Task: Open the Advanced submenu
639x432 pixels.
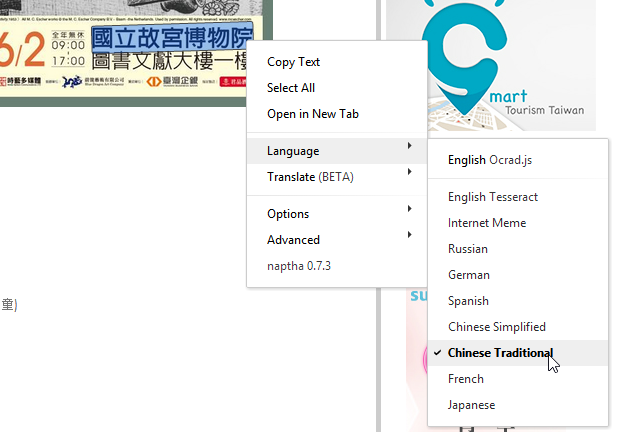Action: click(337, 240)
